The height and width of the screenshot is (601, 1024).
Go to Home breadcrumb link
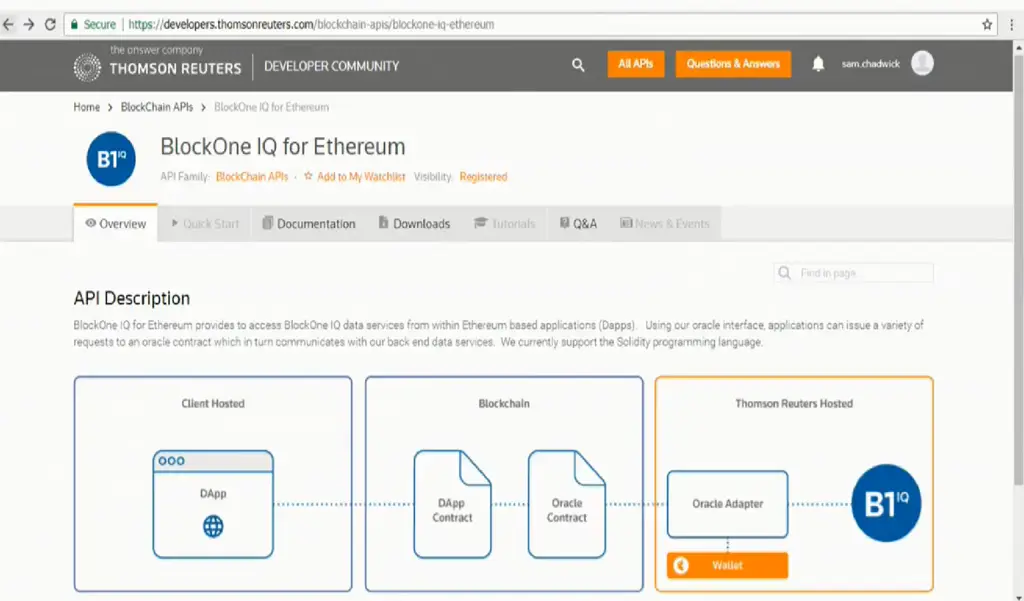click(87, 107)
